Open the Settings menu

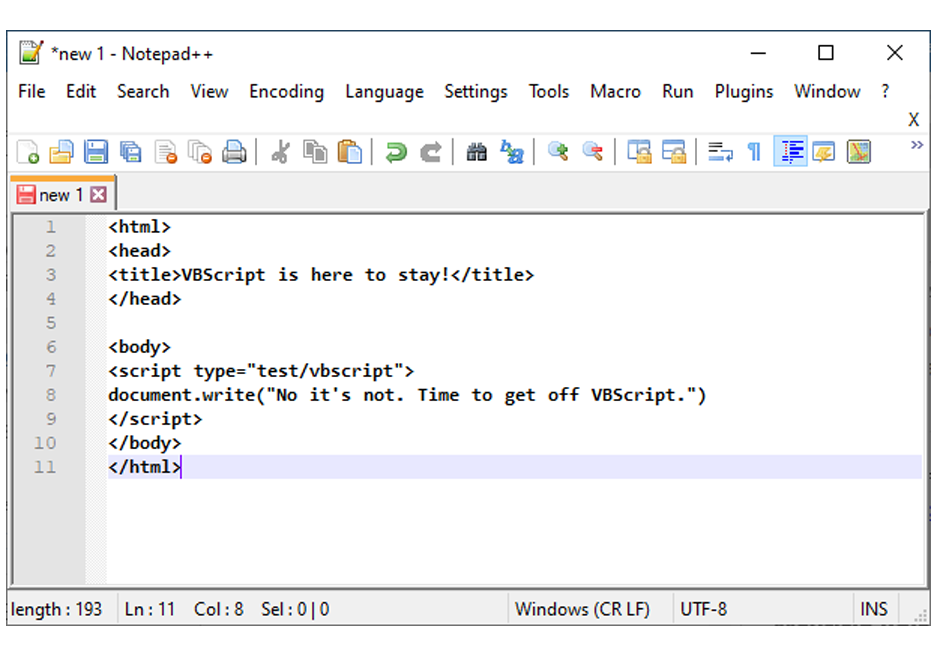point(476,92)
